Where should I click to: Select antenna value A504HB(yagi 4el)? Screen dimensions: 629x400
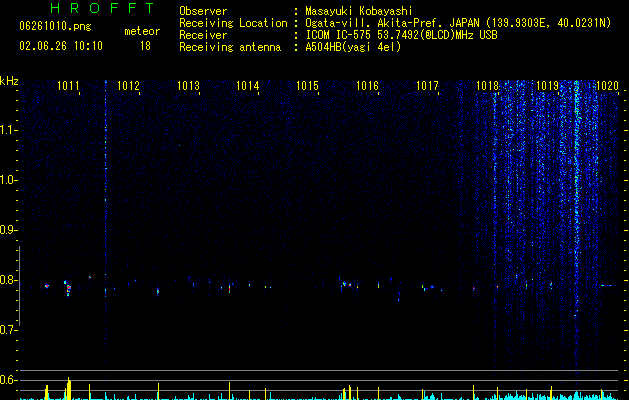pyautogui.click(x=353, y=47)
